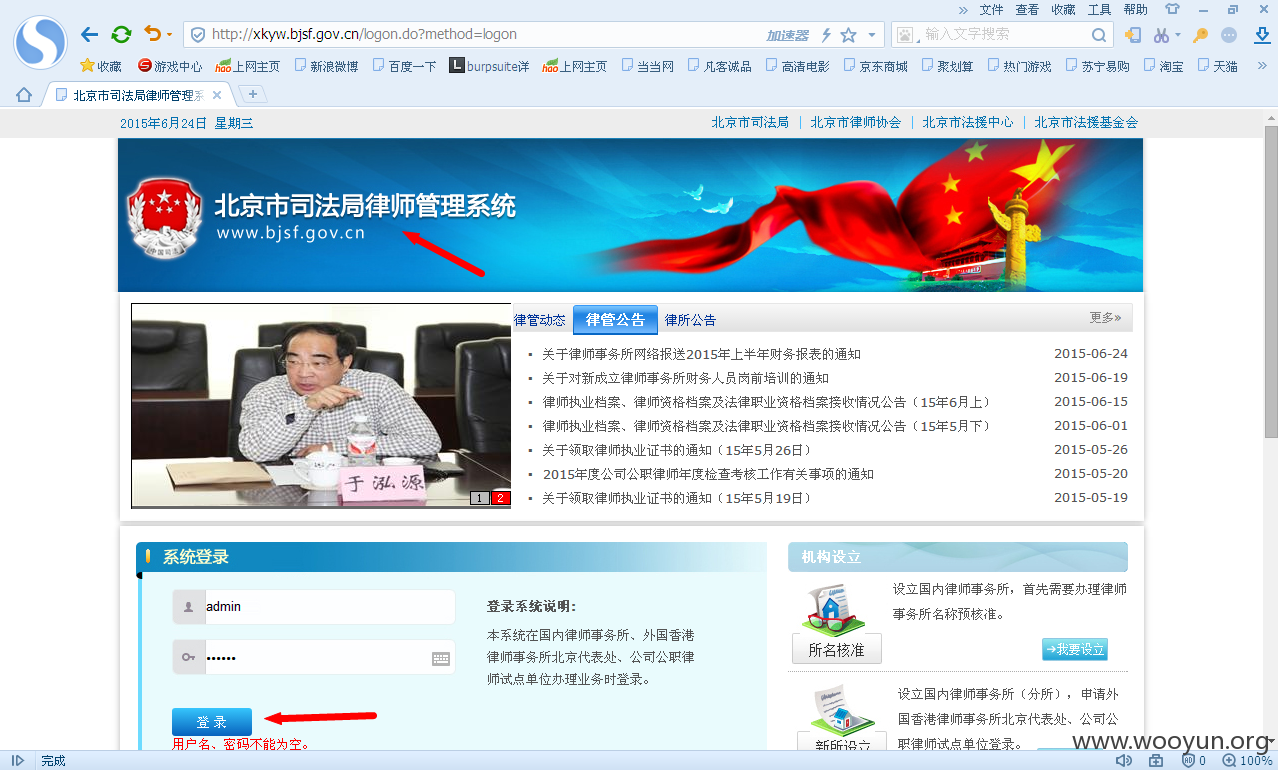The height and width of the screenshot is (770, 1278).
Task: Show slide 2 of the photo carousel
Action: [500, 498]
